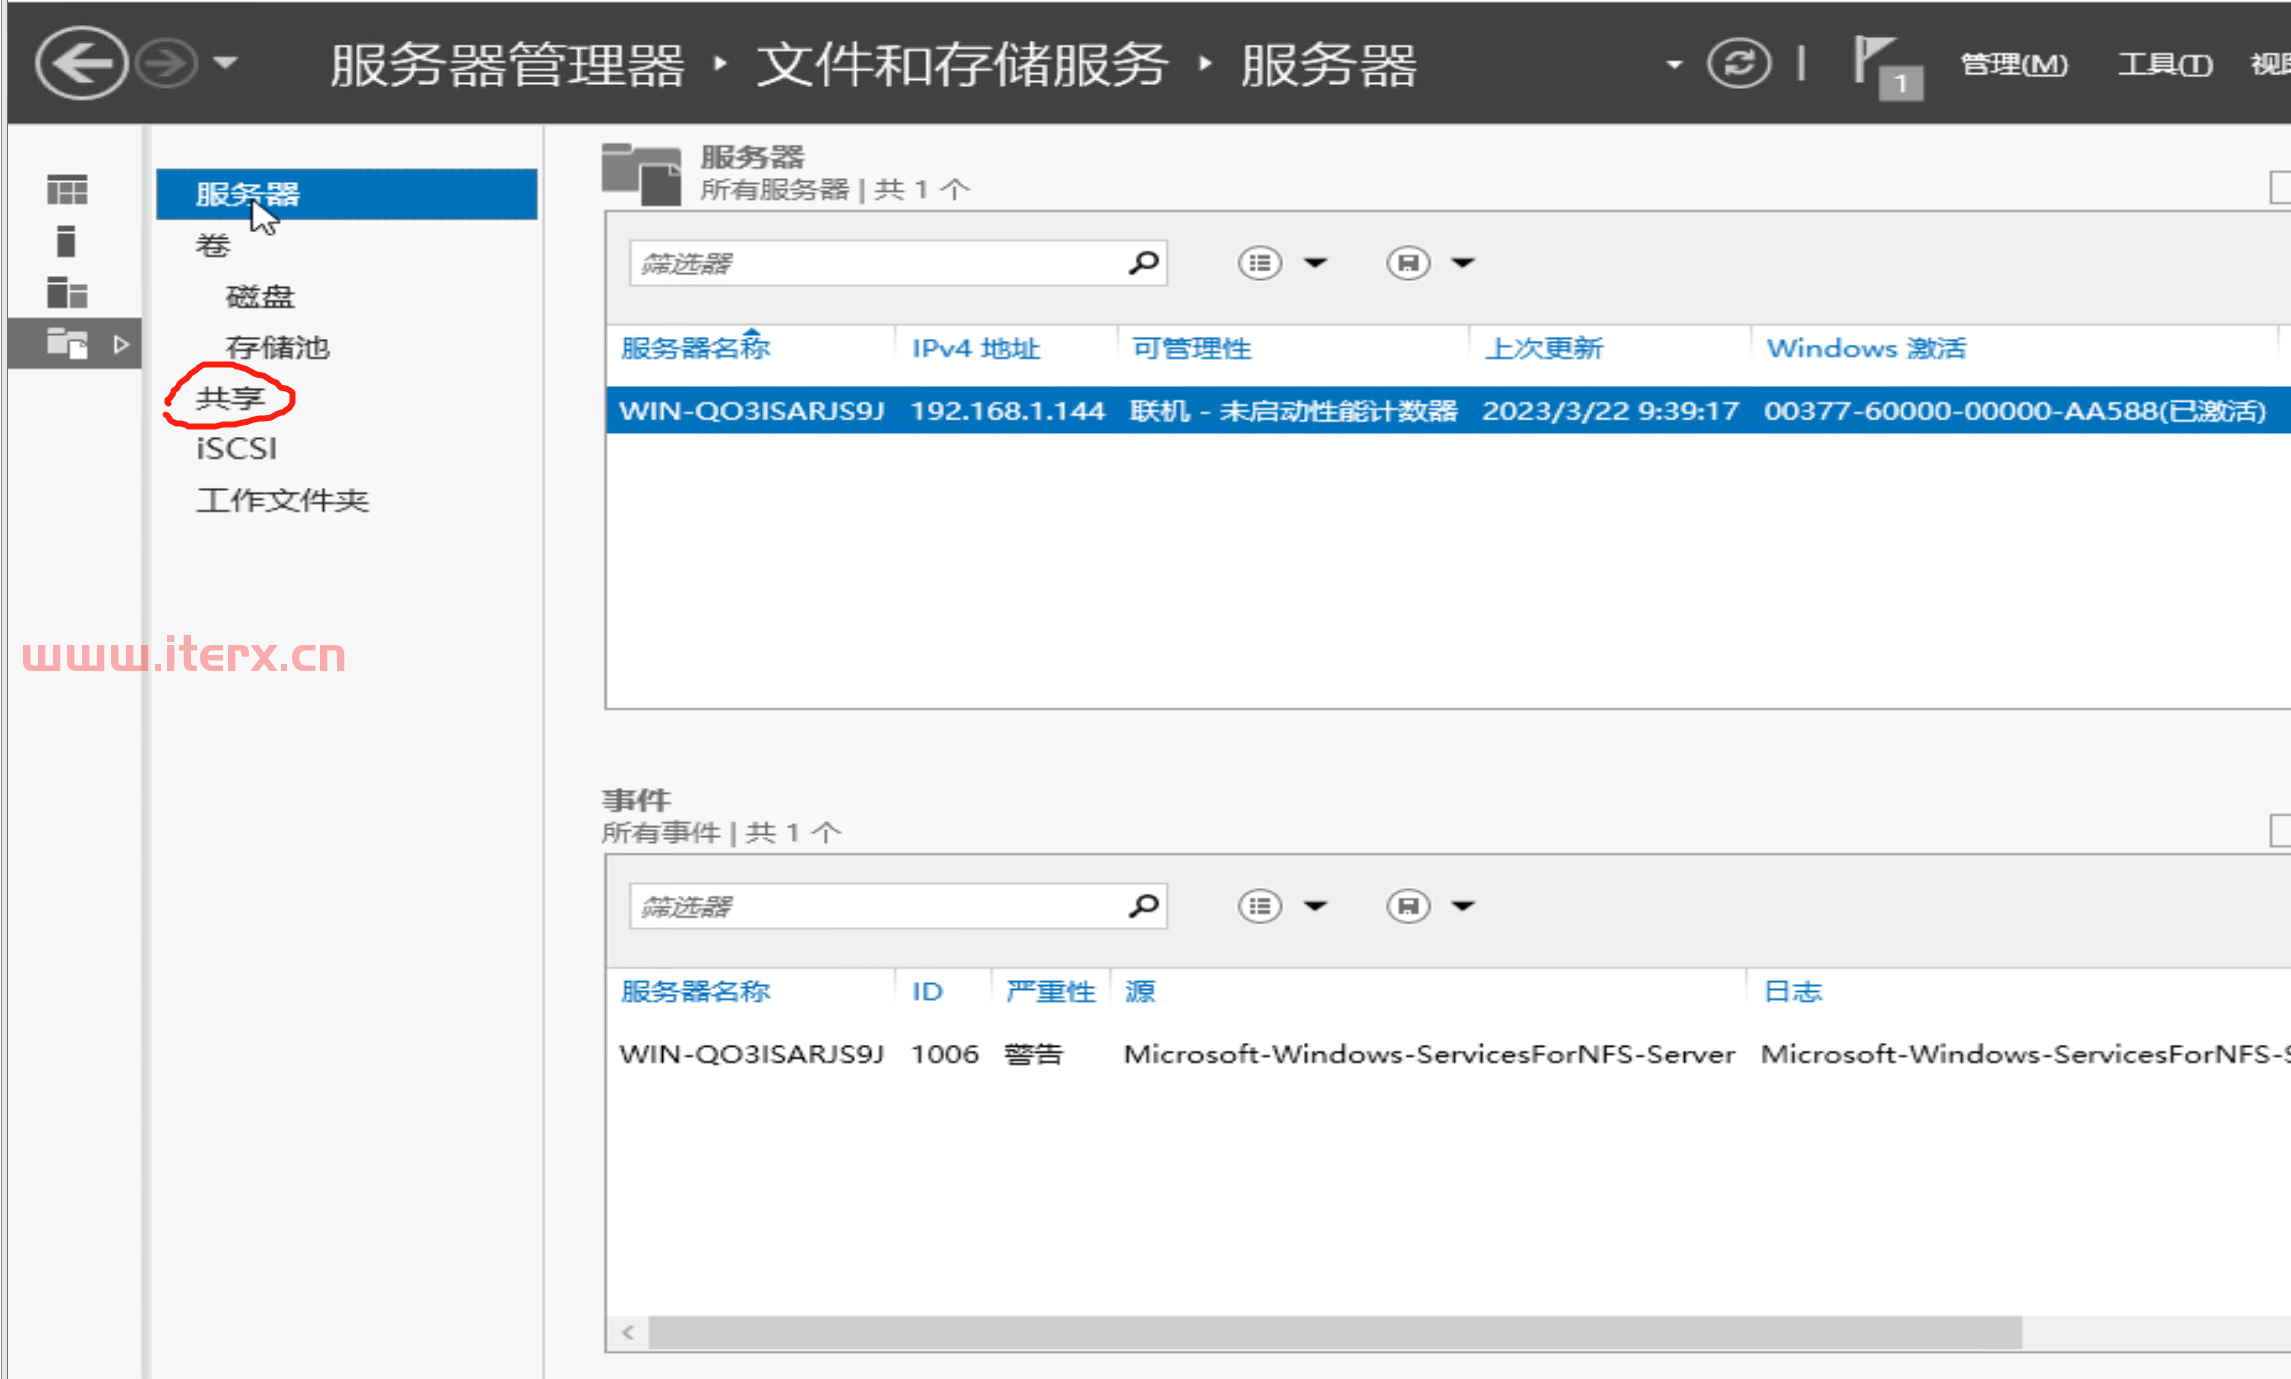Open 共享 in the navigation pane
Viewport: 2291px width, 1379px height.
coord(230,398)
